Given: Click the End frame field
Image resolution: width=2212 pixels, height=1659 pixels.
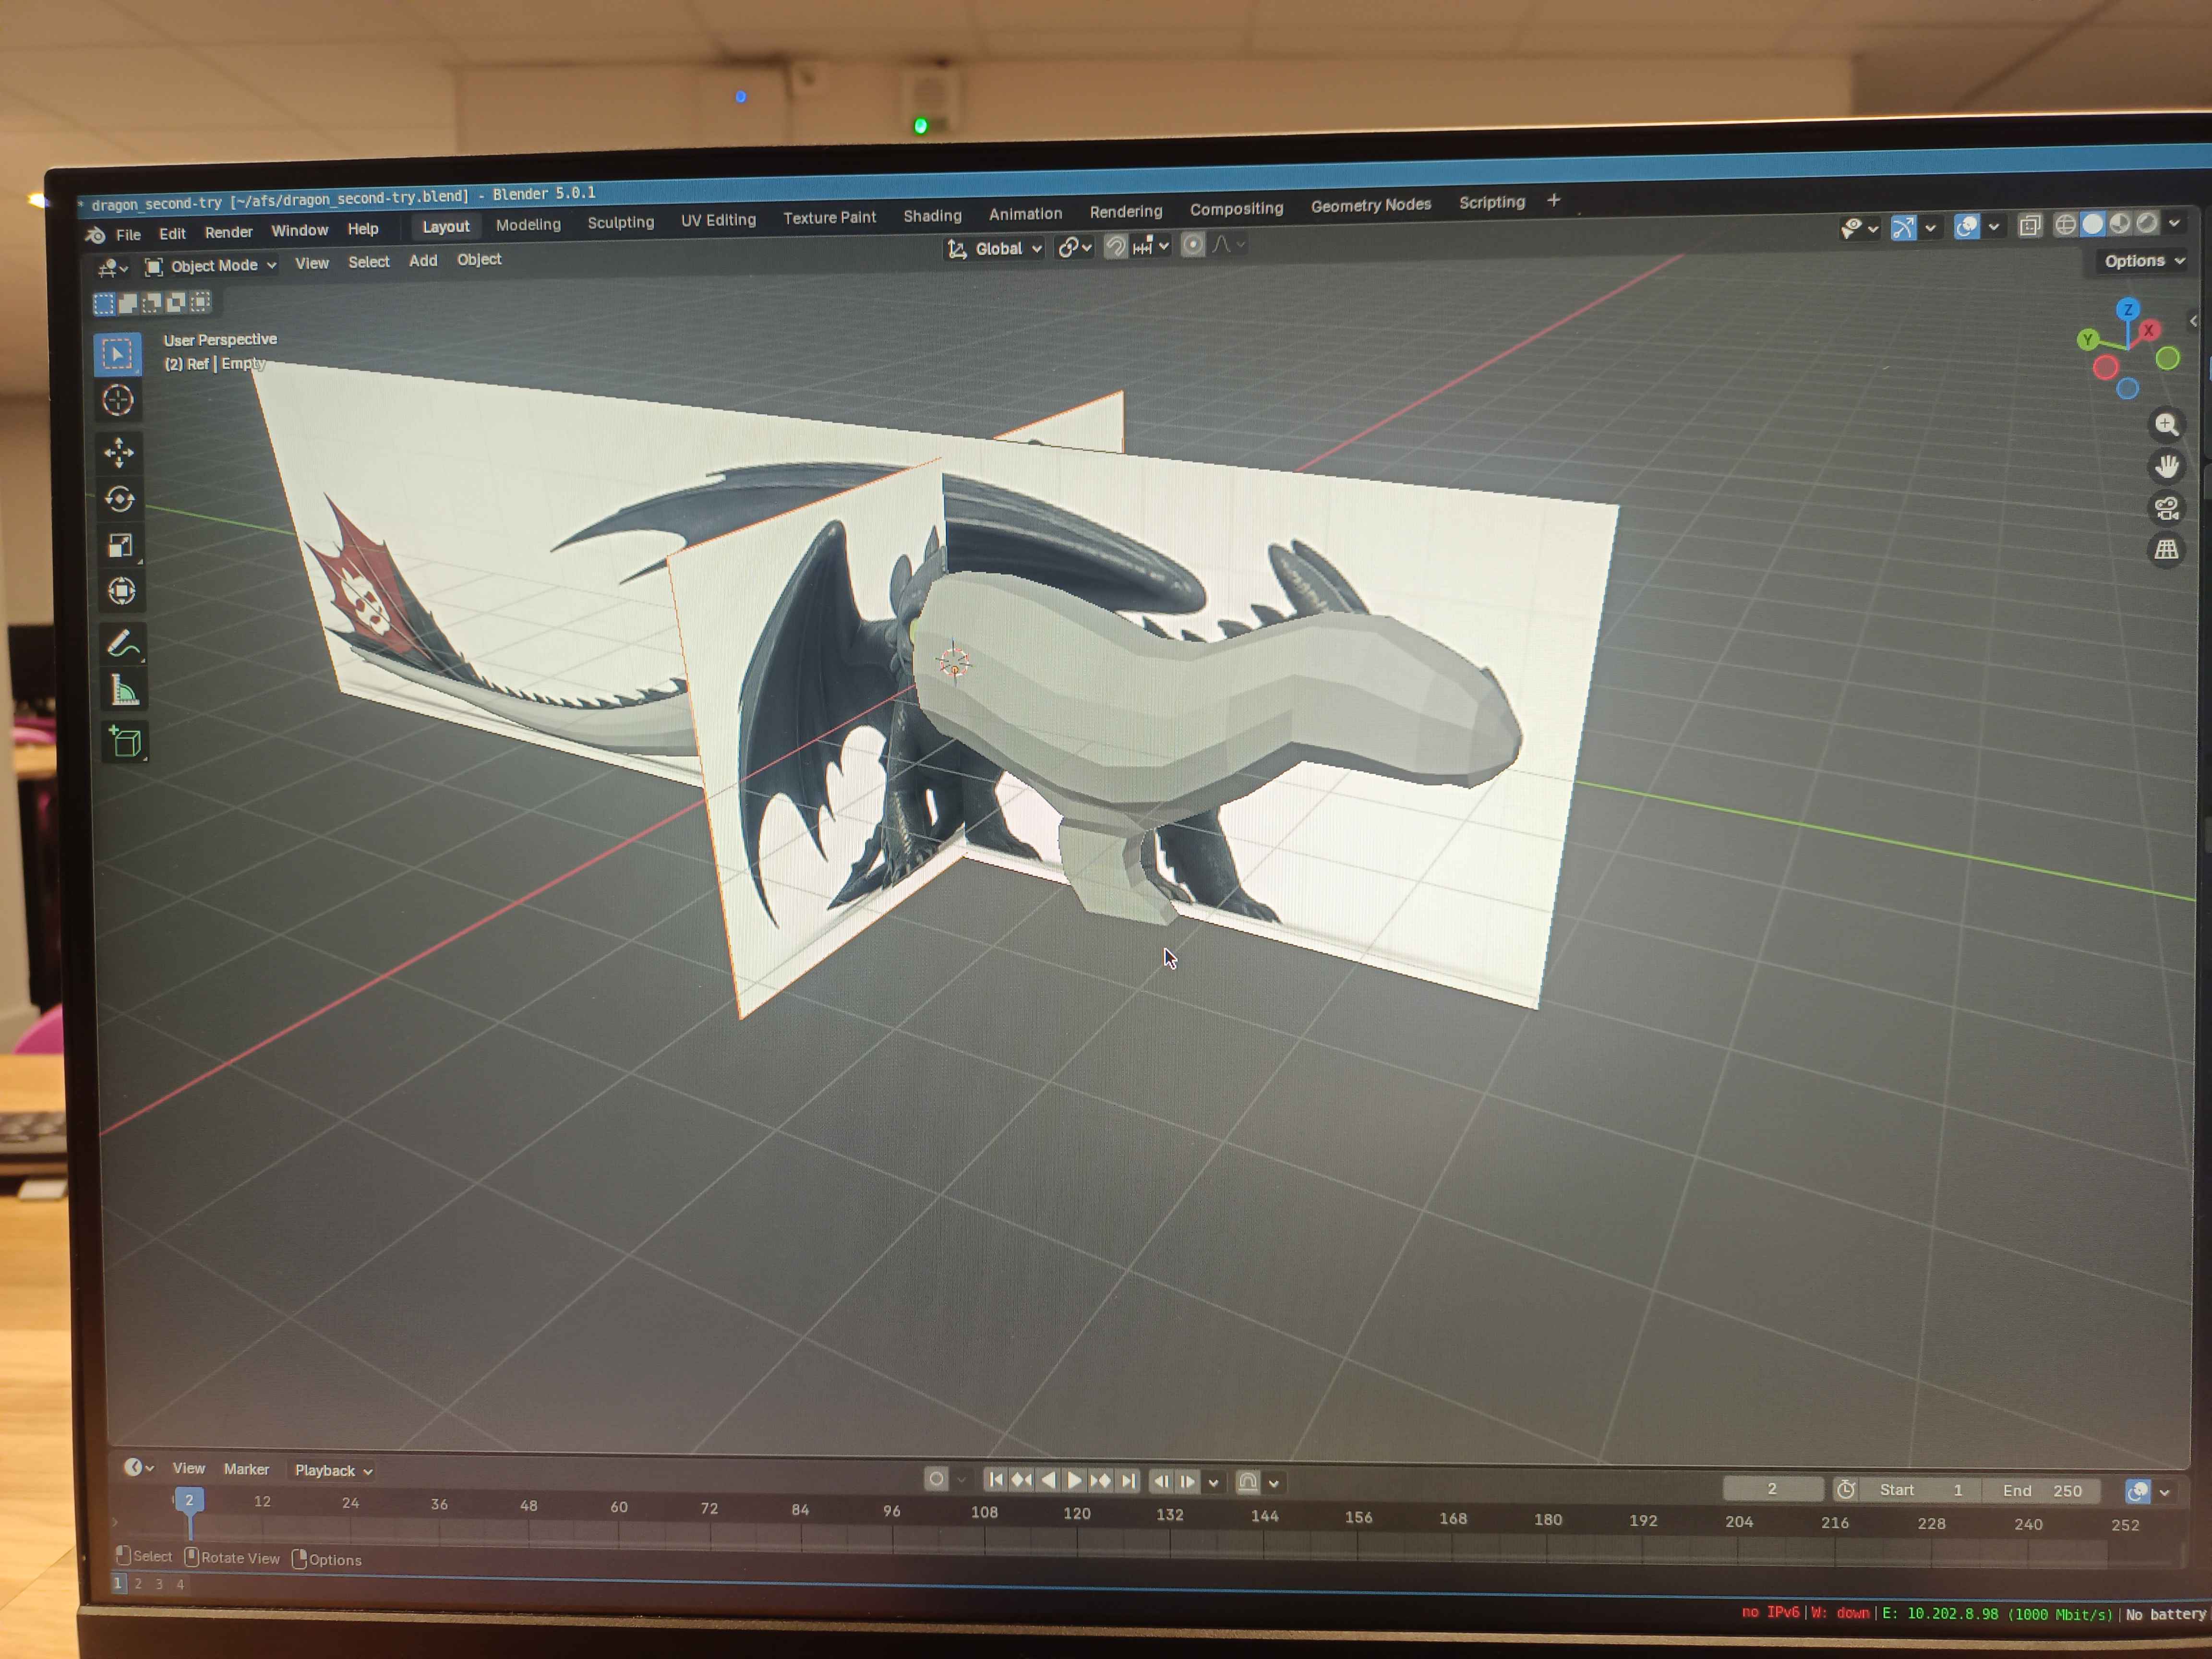Looking at the screenshot, I should tap(2042, 1491).
